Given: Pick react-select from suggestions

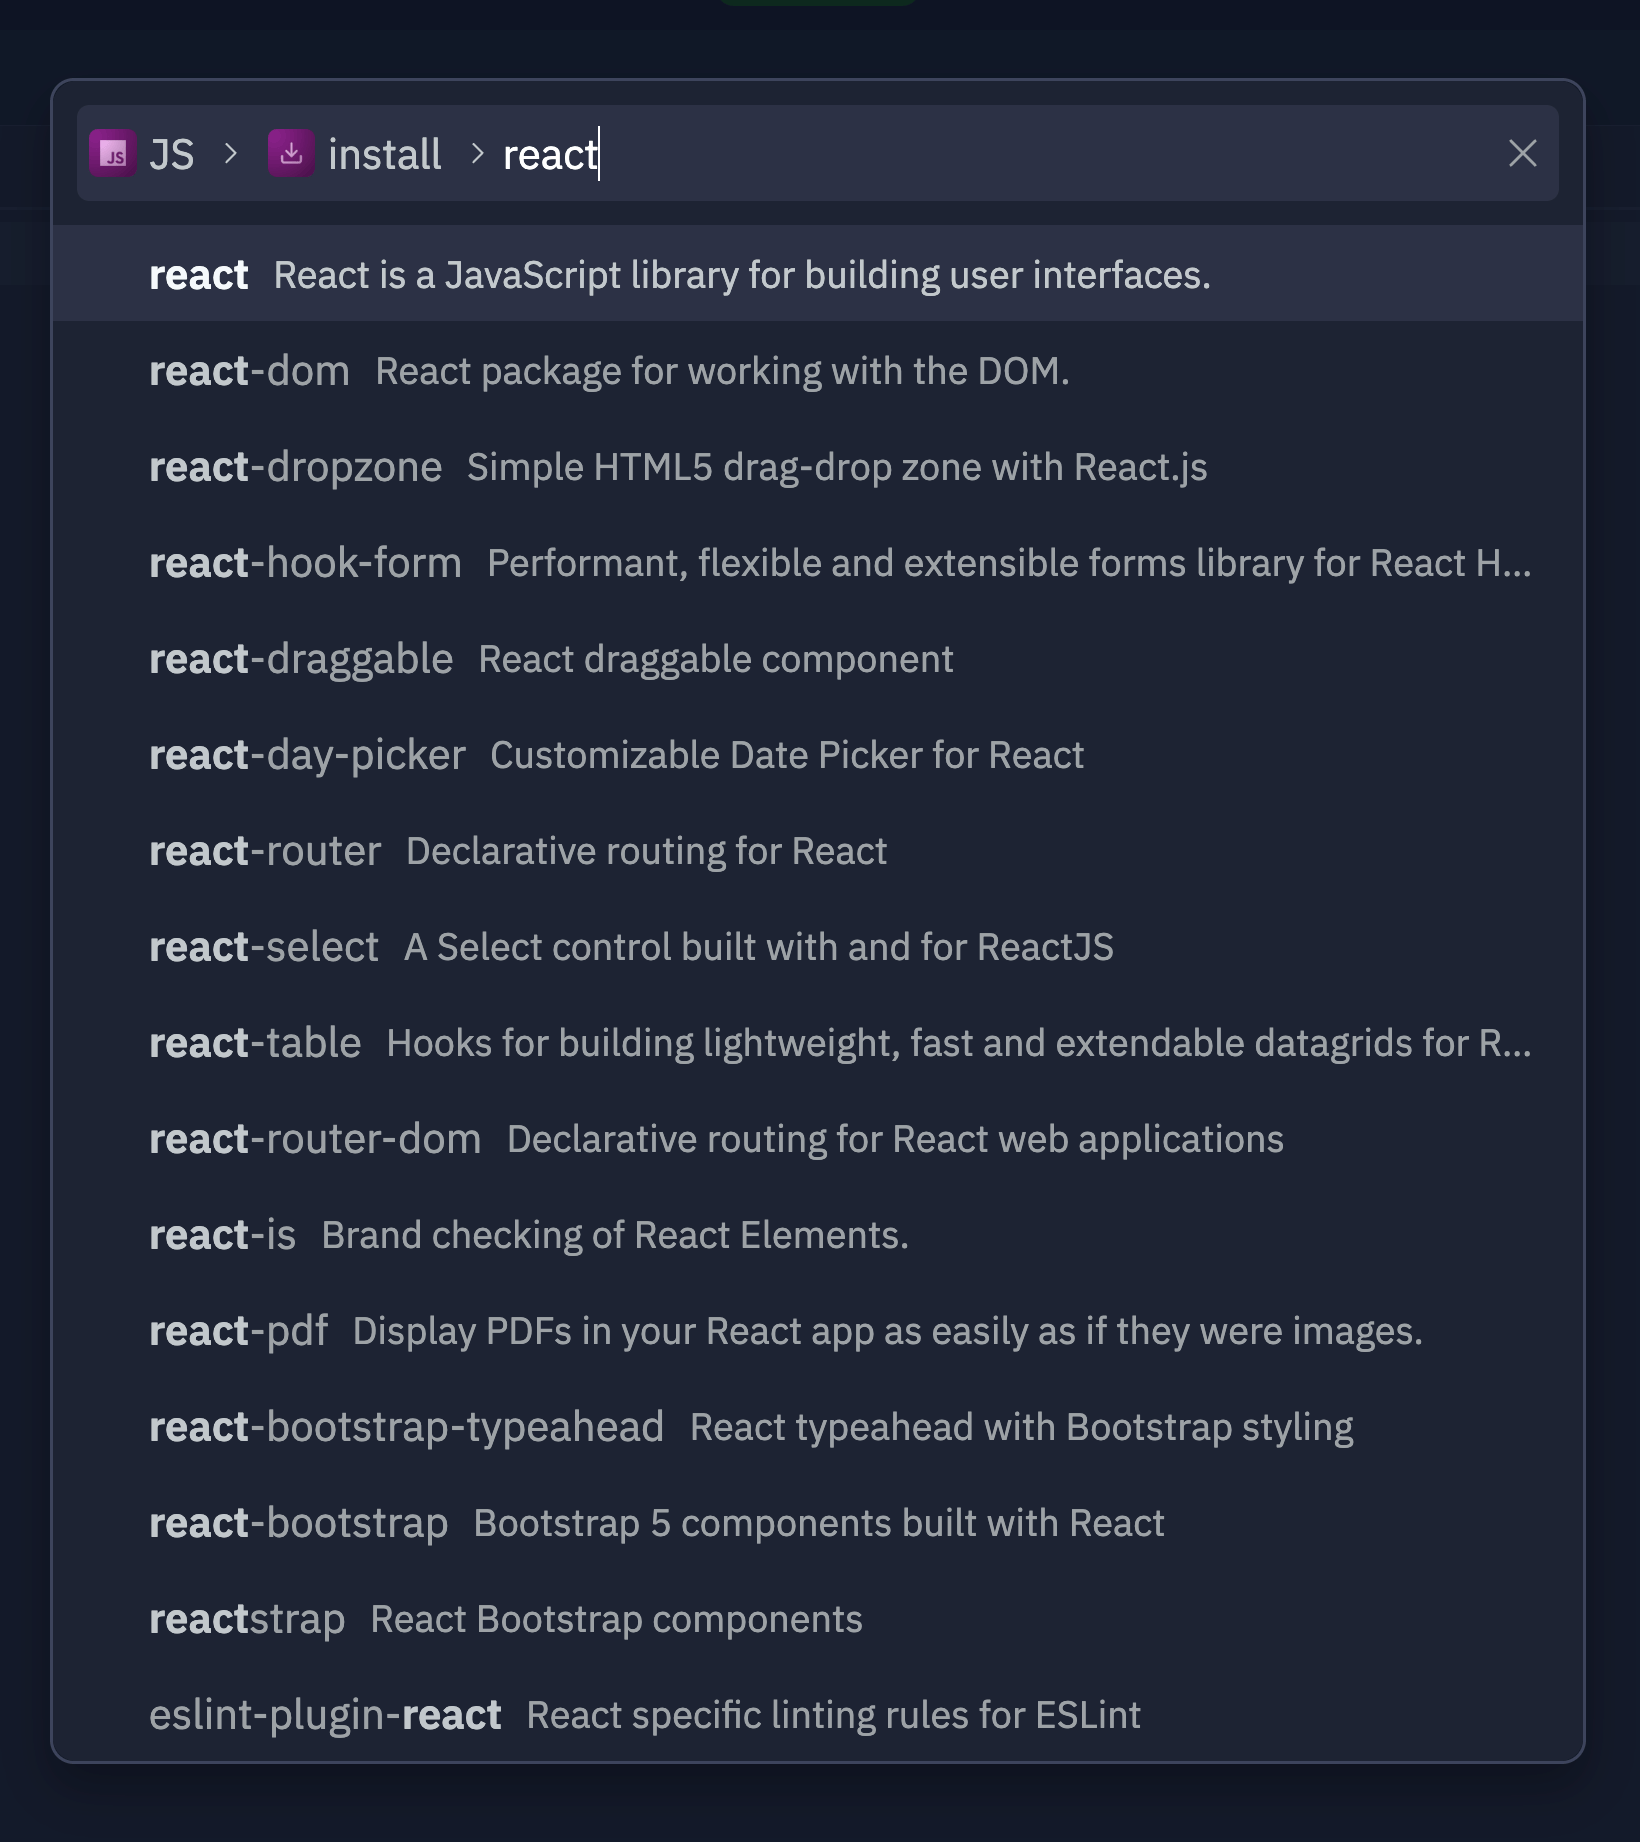Looking at the screenshot, I should [818, 946].
